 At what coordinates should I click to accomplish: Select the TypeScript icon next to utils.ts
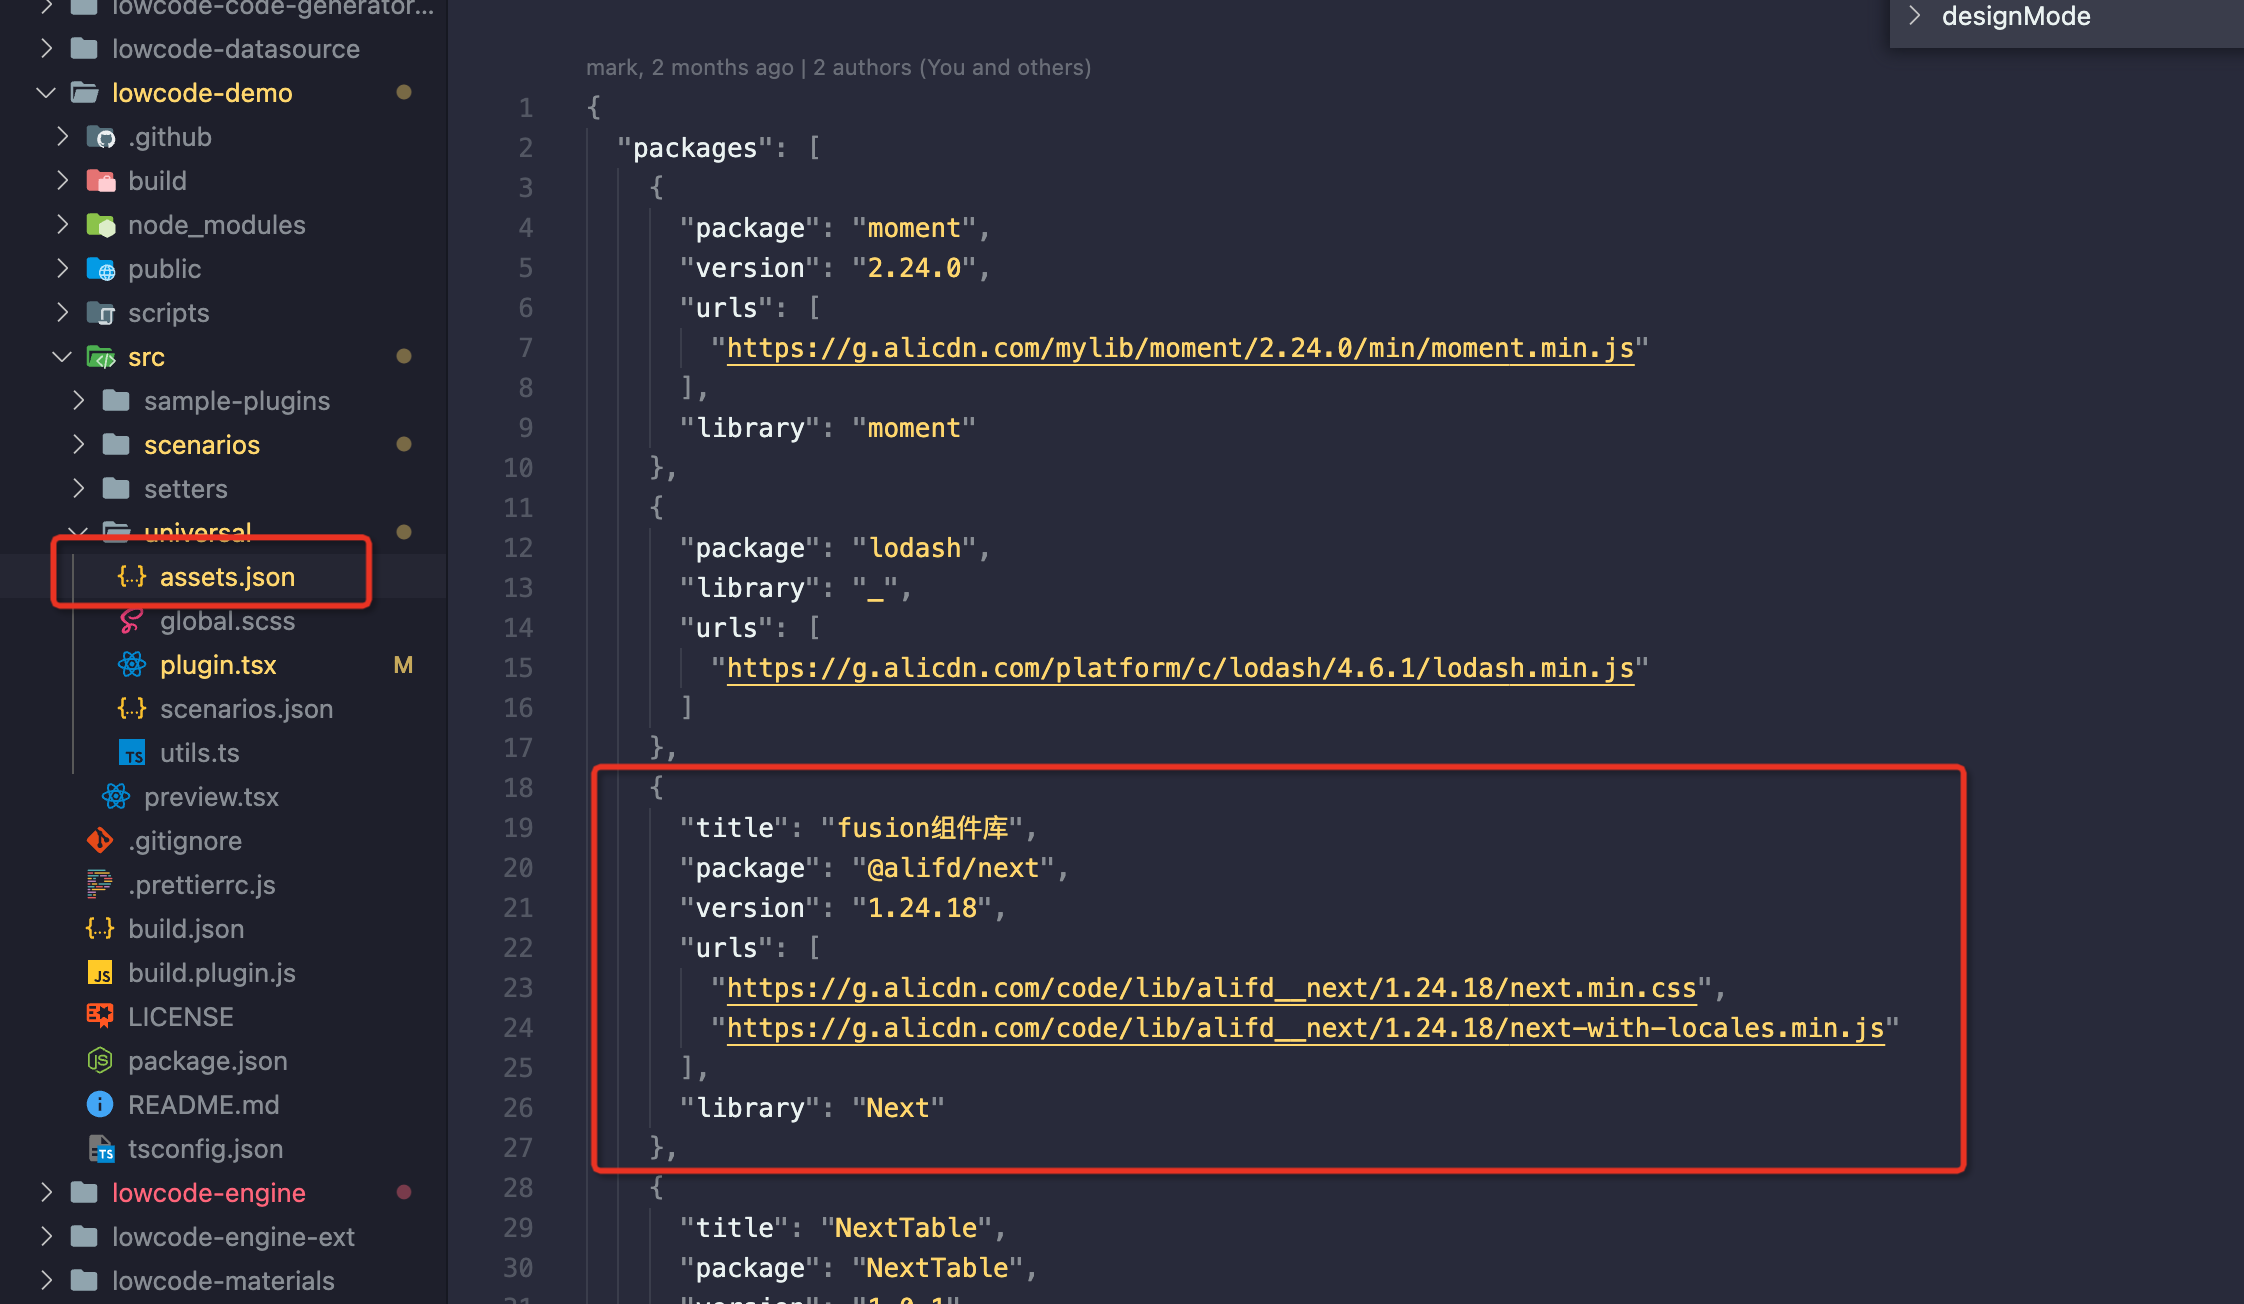click(x=133, y=752)
